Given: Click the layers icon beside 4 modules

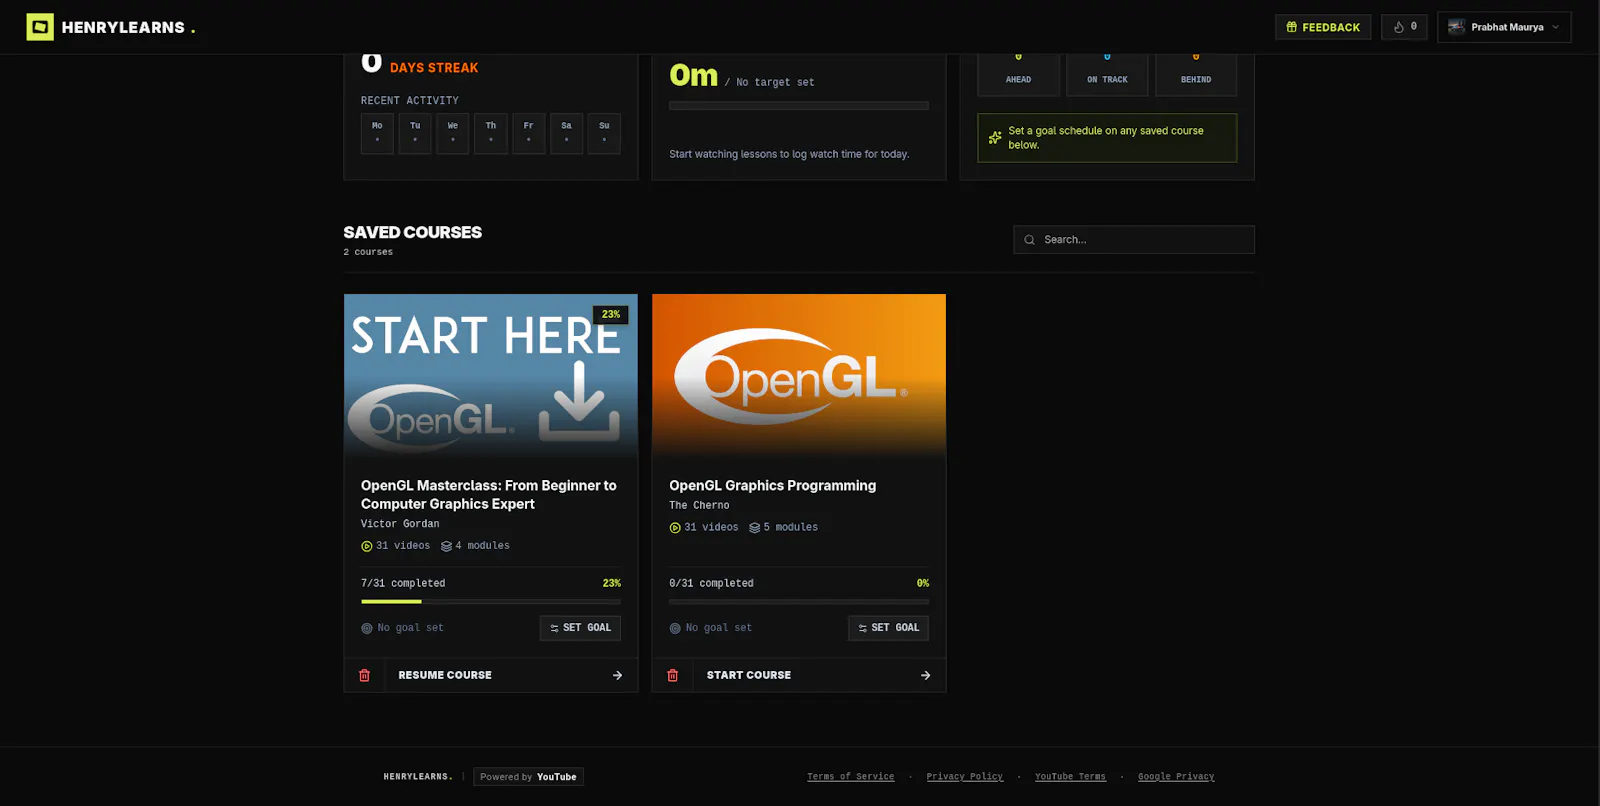Looking at the screenshot, I should (446, 546).
